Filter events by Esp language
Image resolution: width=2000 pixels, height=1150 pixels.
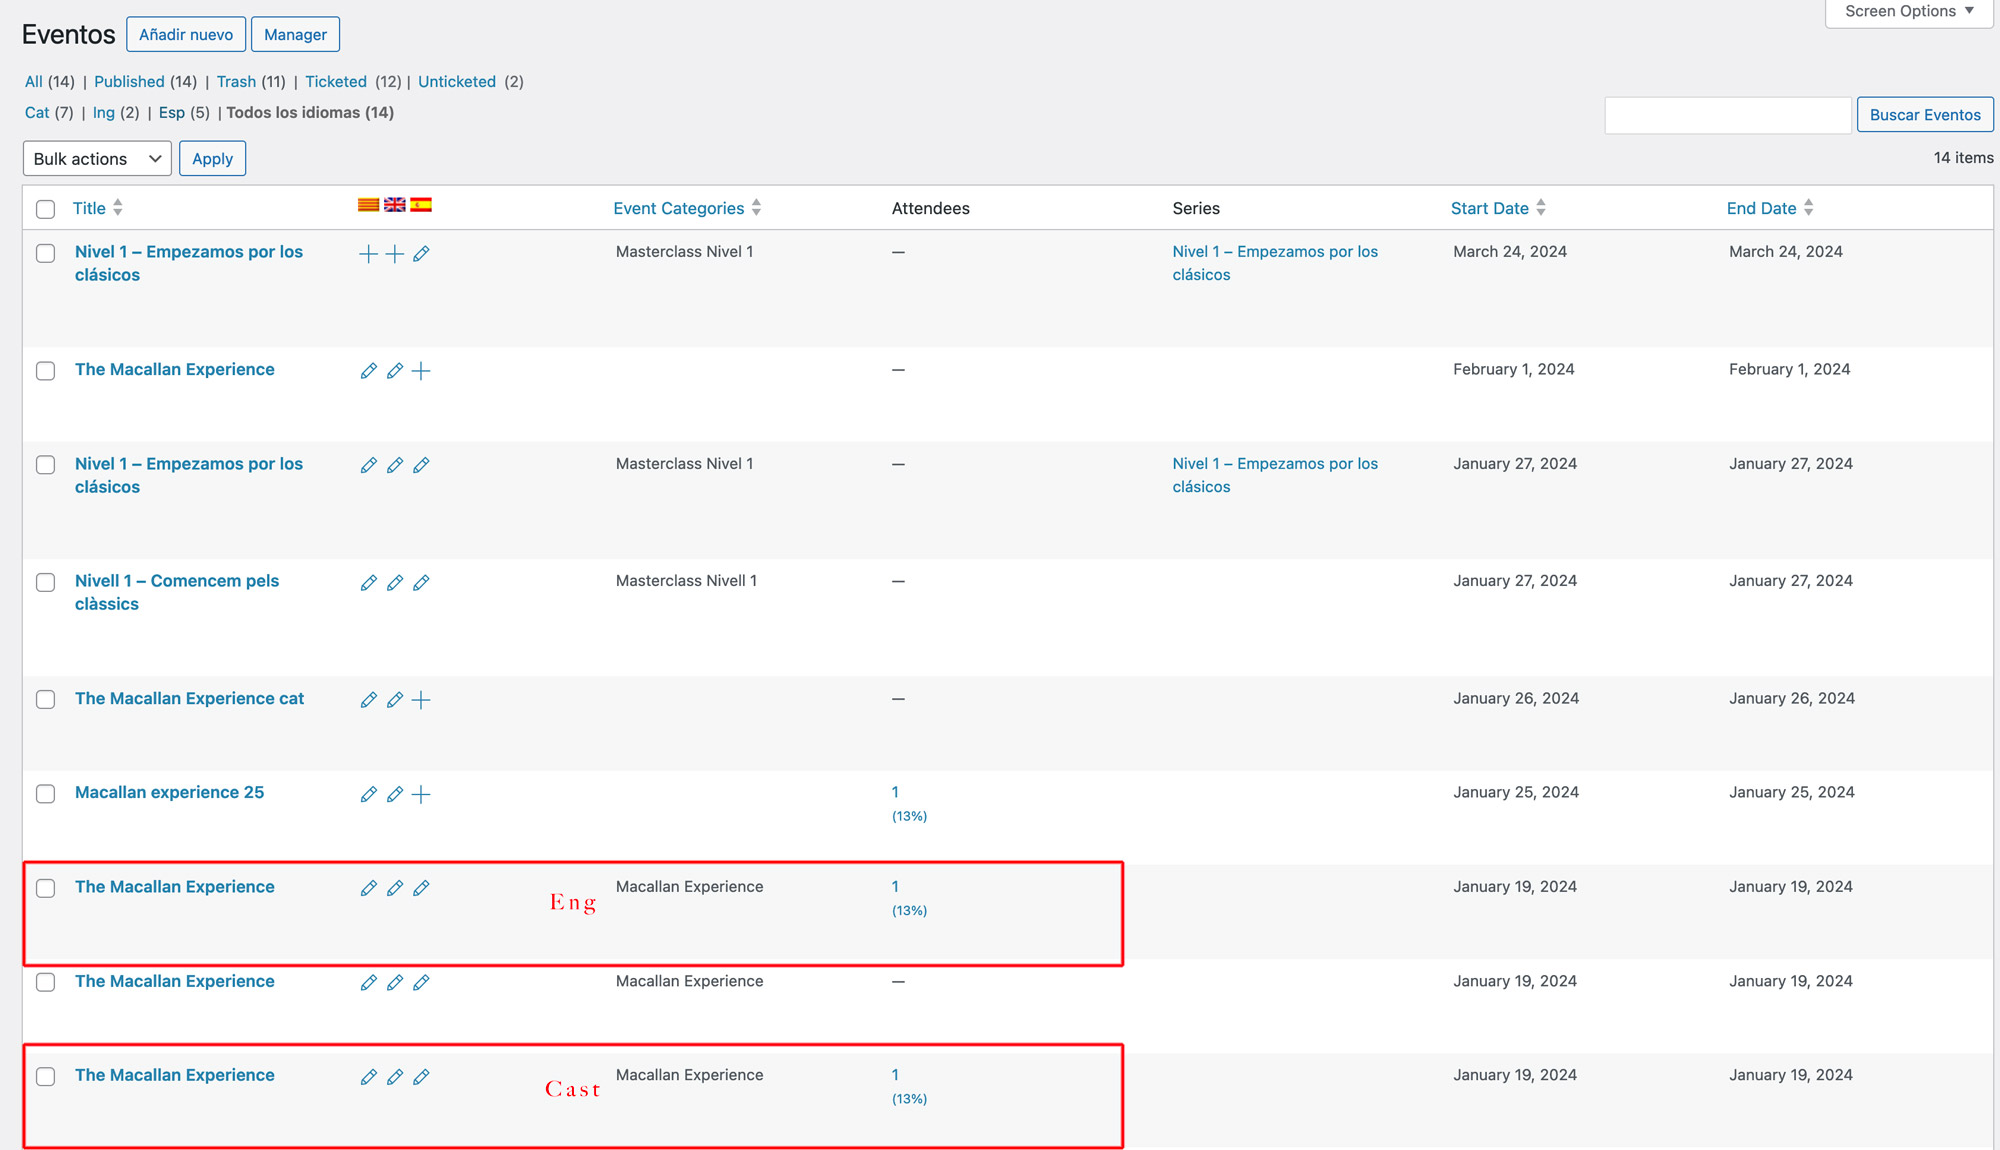(172, 112)
